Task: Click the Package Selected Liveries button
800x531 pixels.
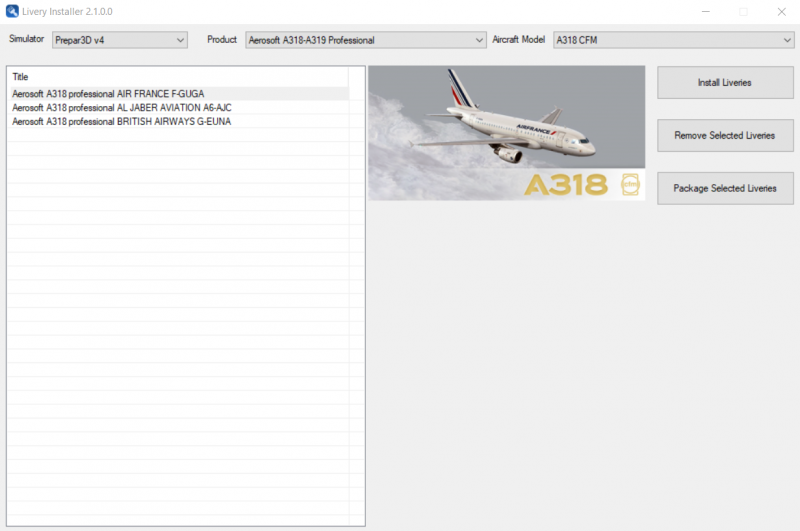Action: click(x=725, y=188)
